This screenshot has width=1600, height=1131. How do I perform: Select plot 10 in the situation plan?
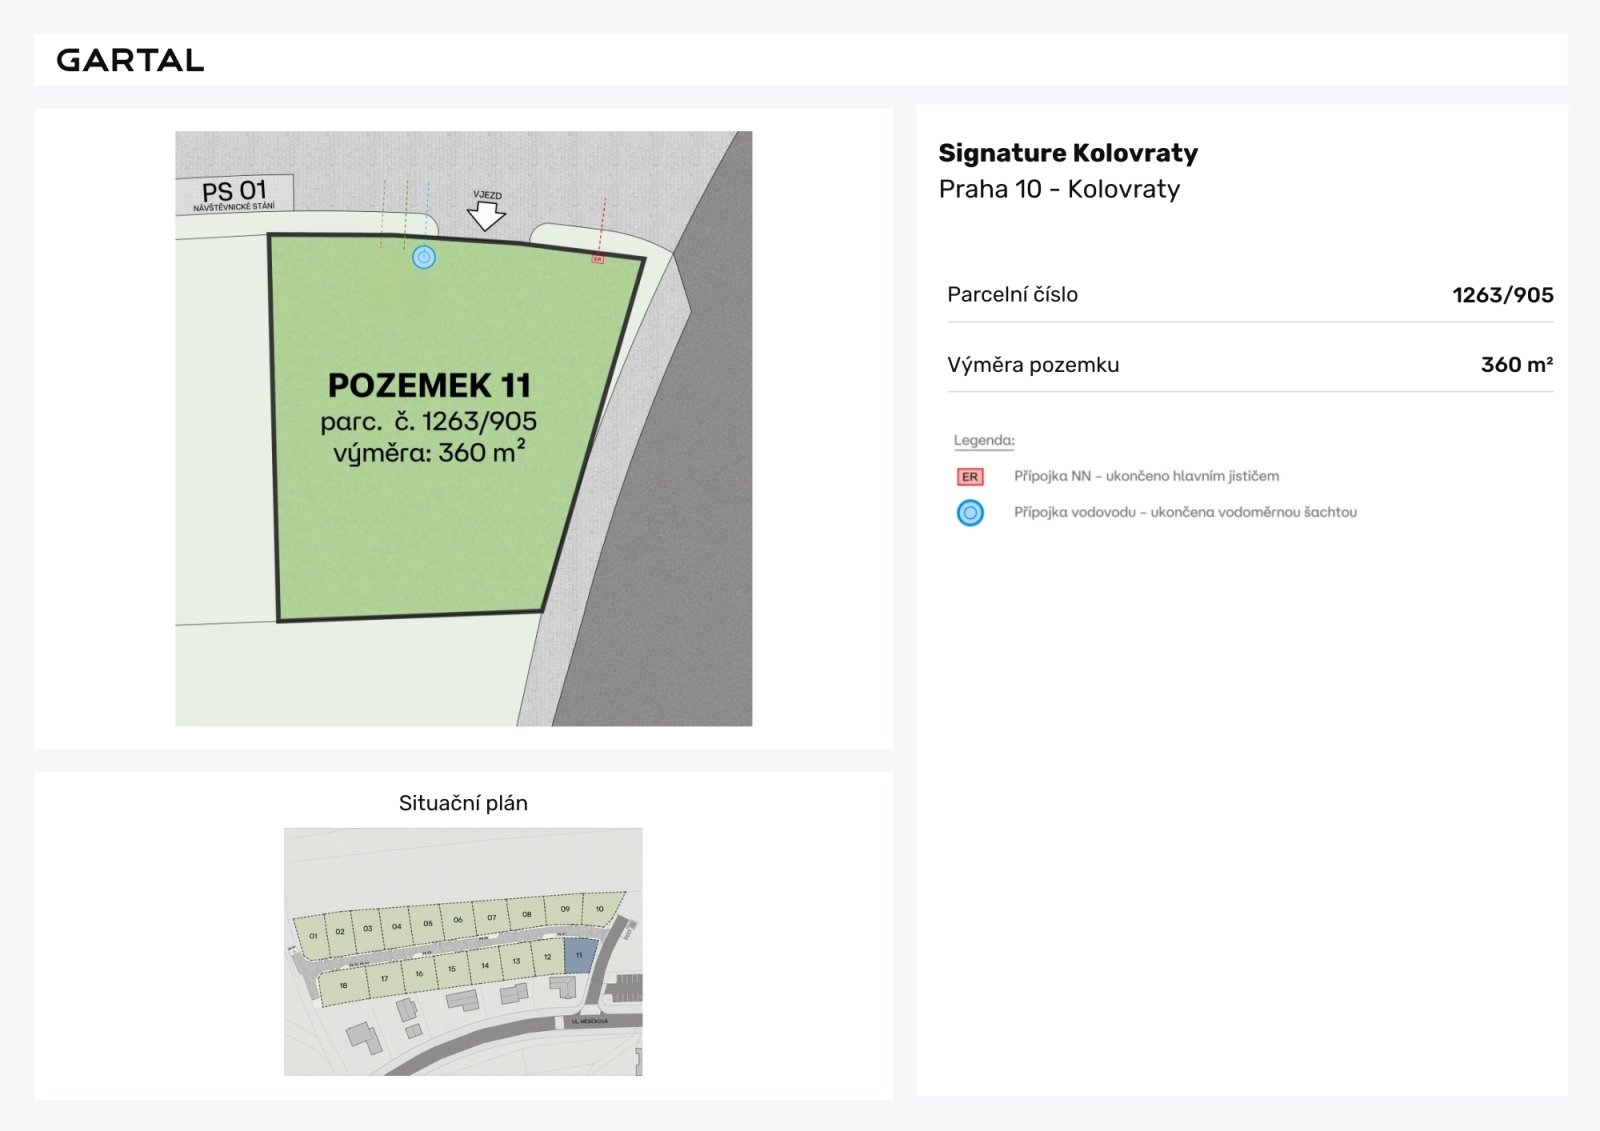click(x=600, y=909)
